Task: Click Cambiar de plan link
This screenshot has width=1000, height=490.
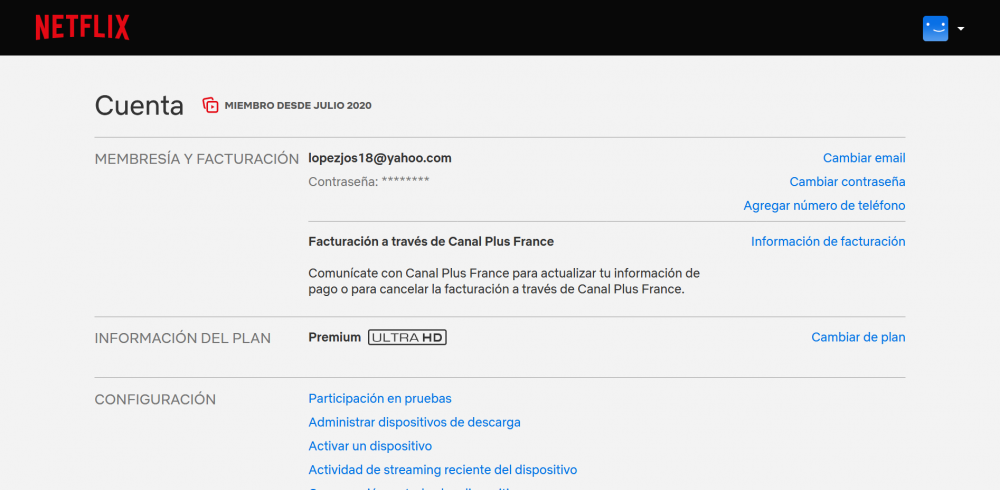Action: (857, 338)
